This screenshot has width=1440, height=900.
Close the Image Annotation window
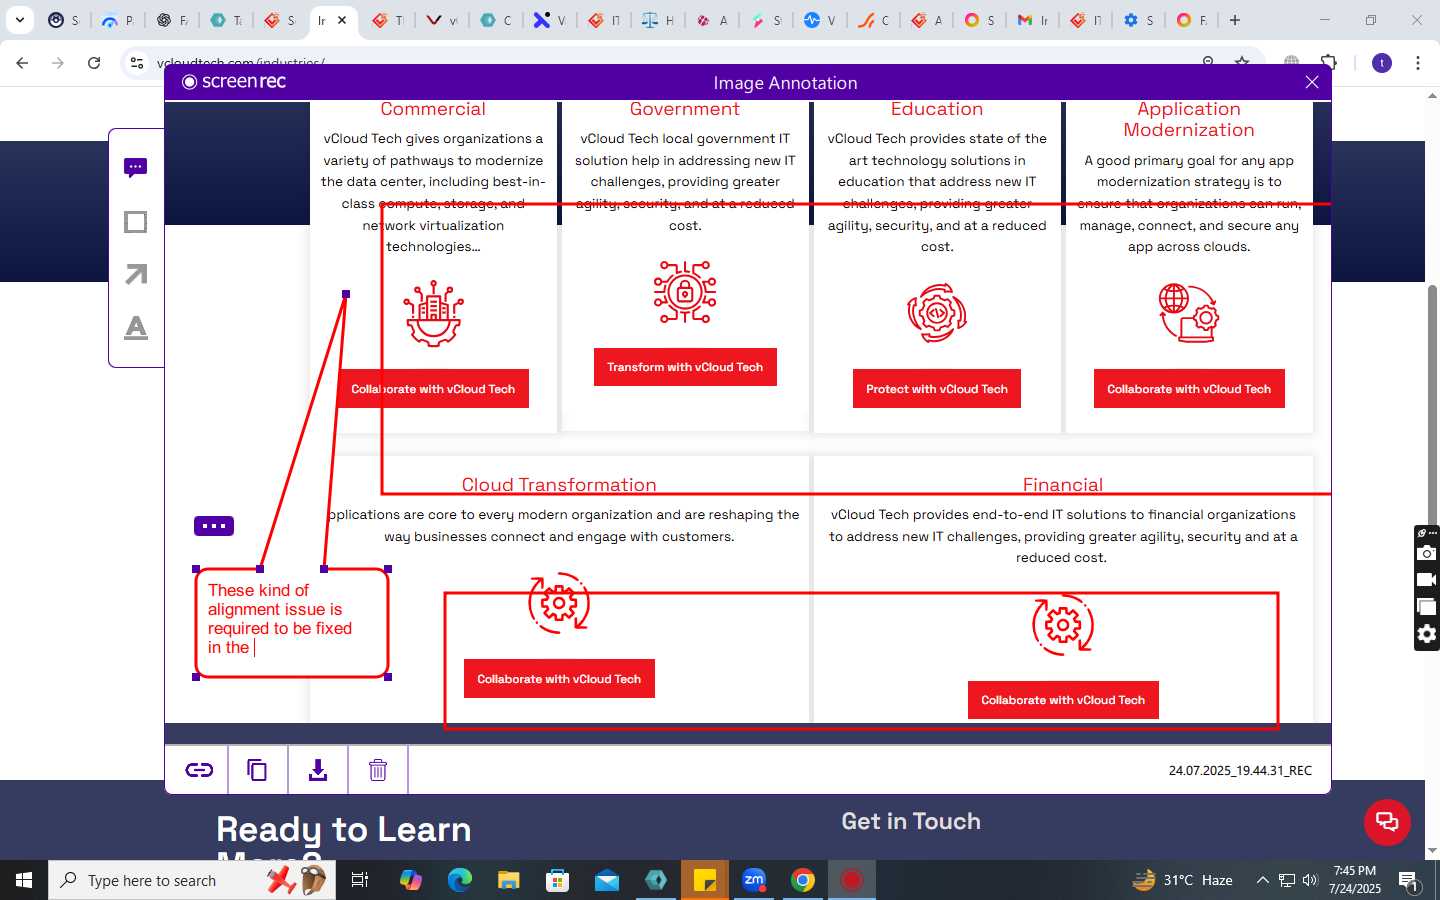[x=1312, y=82]
